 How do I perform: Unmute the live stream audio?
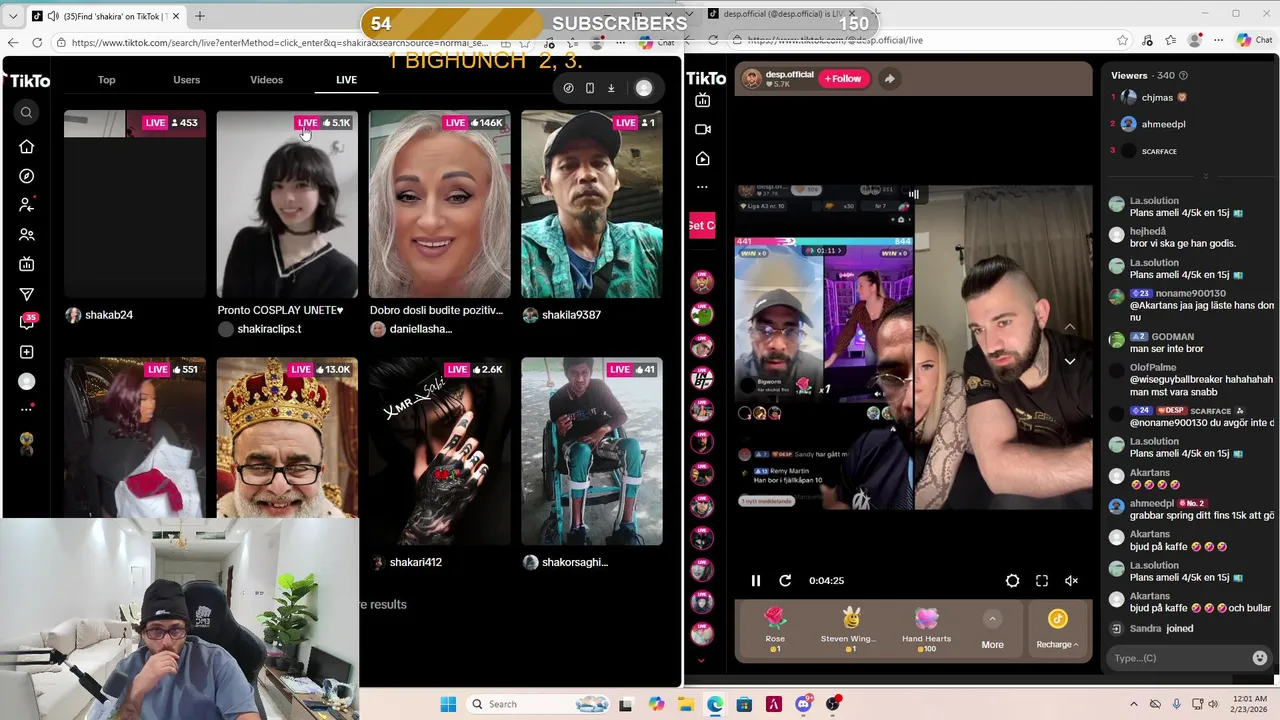(1071, 581)
